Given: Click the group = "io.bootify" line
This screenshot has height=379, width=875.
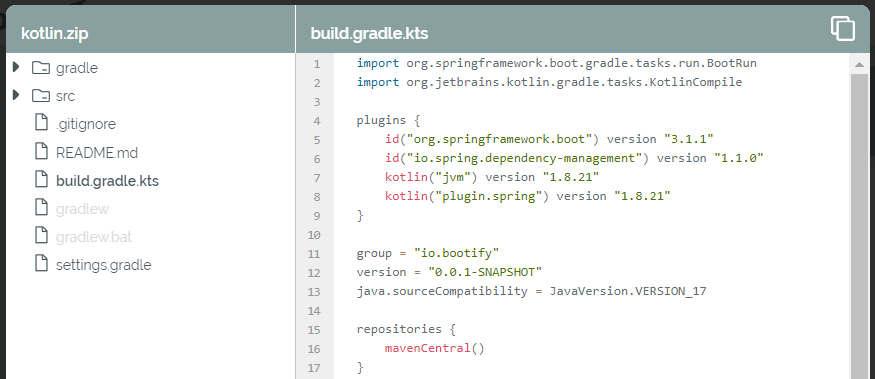Looking at the screenshot, I should tap(427, 253).
